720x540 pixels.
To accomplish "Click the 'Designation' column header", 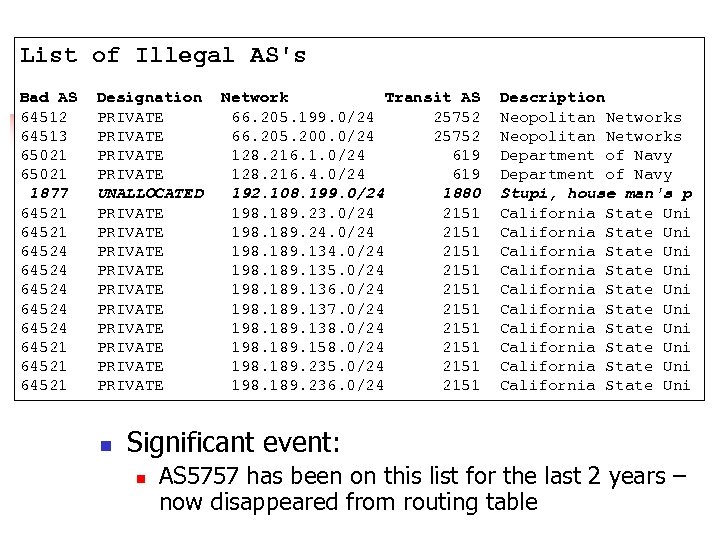I will tap(149, 97).
